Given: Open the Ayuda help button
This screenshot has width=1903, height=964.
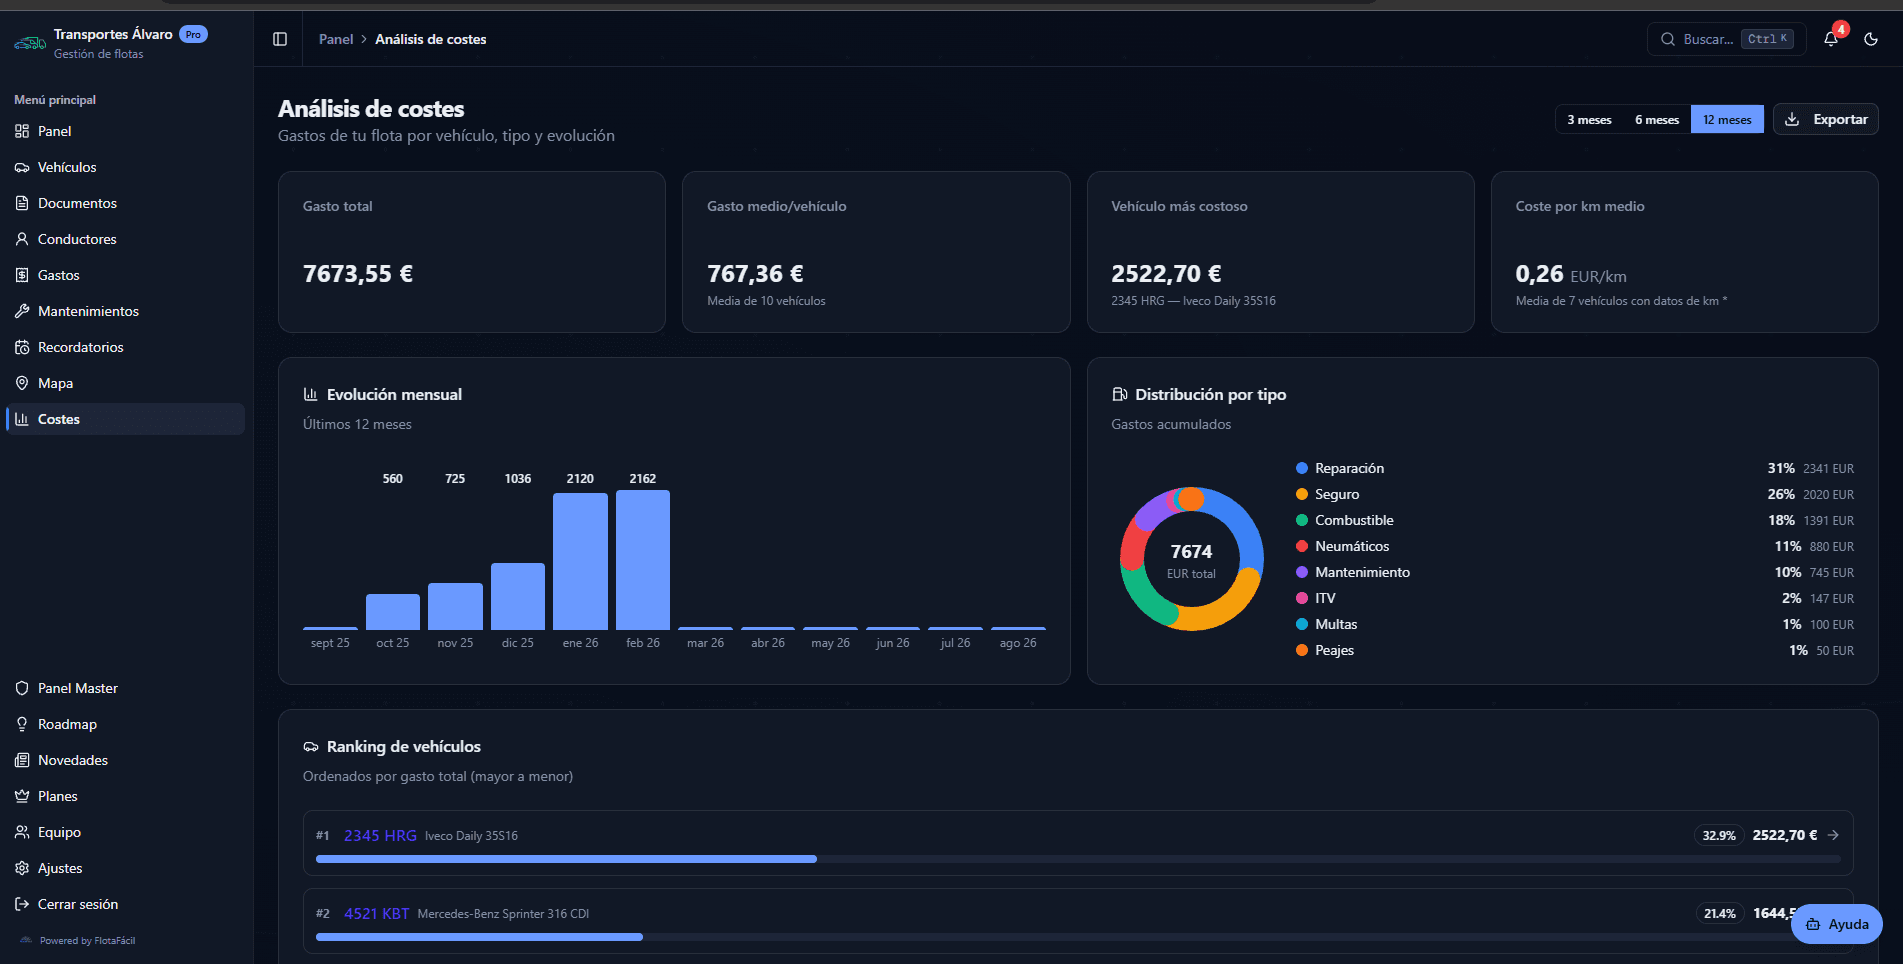Looking at the screenshot, I should (x=1837, y=924).
